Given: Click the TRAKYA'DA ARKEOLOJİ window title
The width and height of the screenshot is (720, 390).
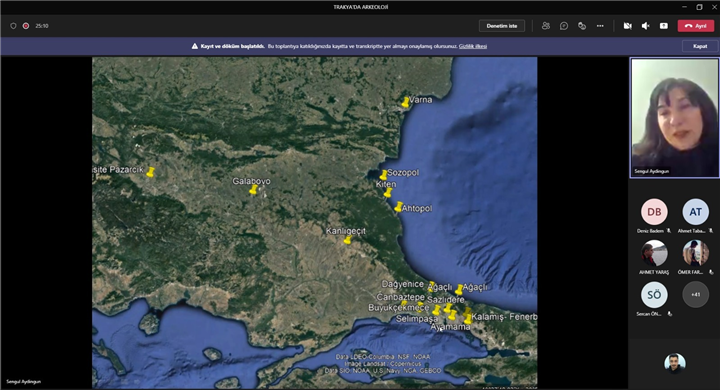Looking at the screenshot, I should (x=360, y=7).
